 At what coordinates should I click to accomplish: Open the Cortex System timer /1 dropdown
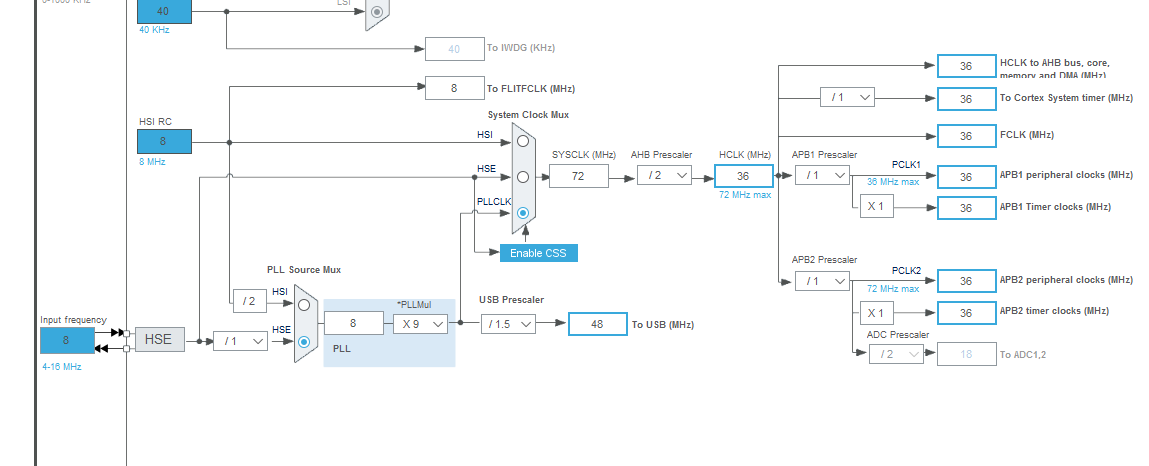click(847, 97)
